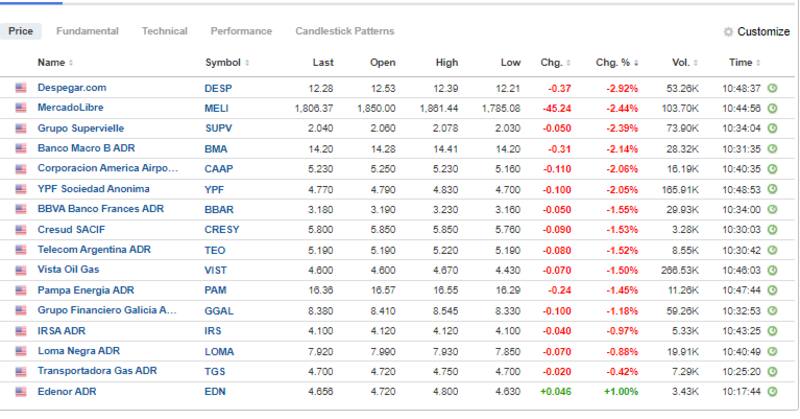Sort the table by Name column
The width and height of the screenshot is (800, 419).
pos(52,63)
